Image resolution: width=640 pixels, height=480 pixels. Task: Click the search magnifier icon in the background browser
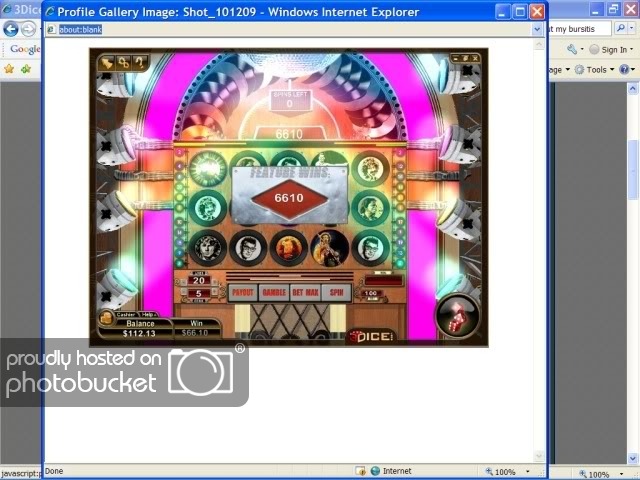coord(620,28)
